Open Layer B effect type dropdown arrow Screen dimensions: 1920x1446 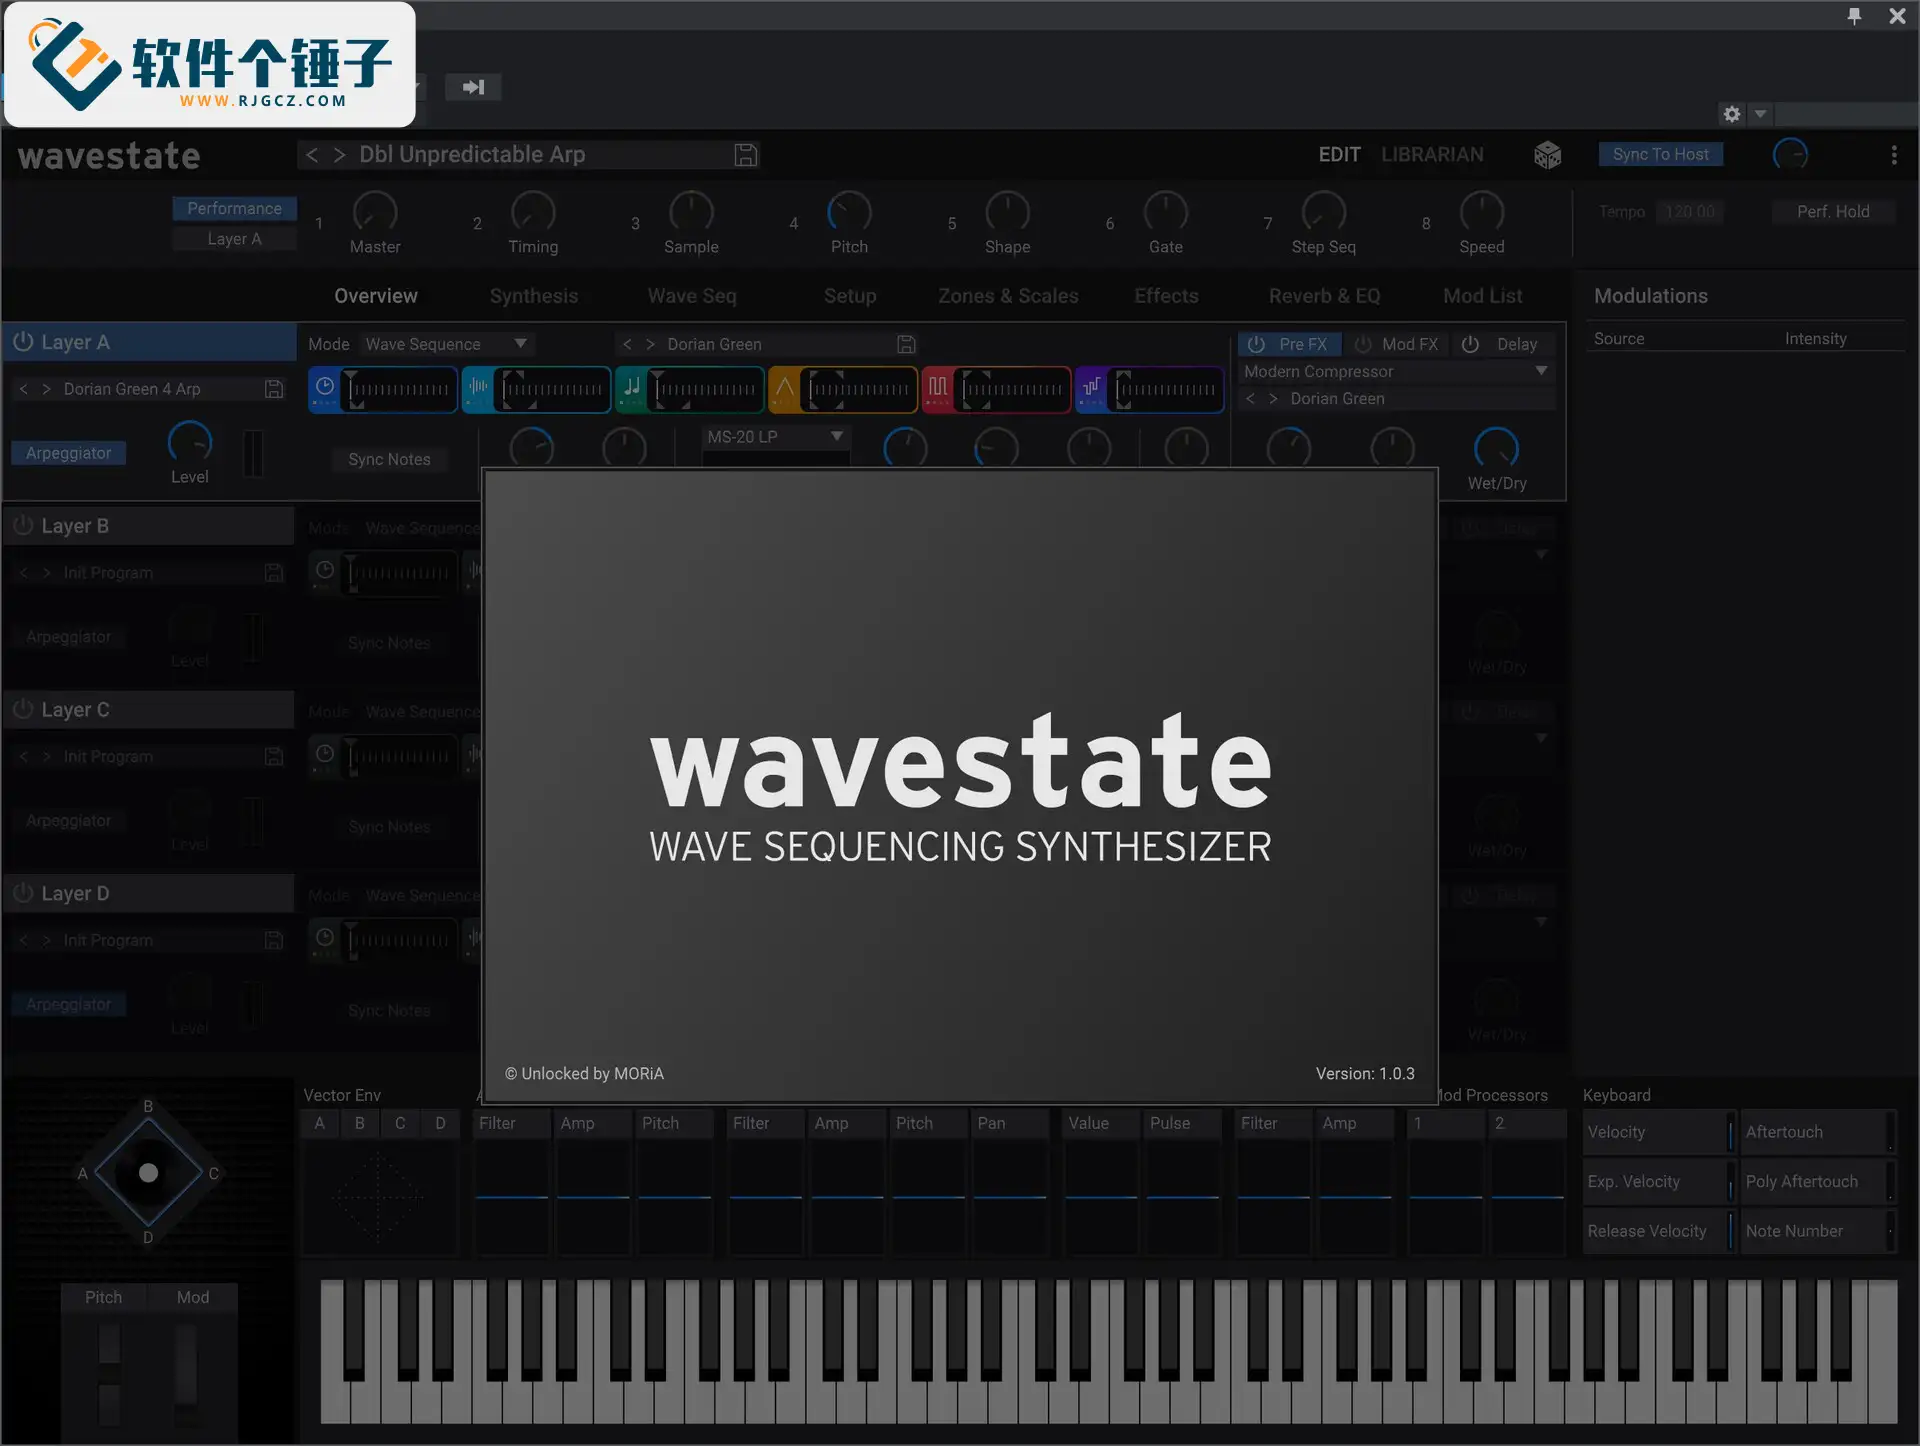[x=1541, y=555]
